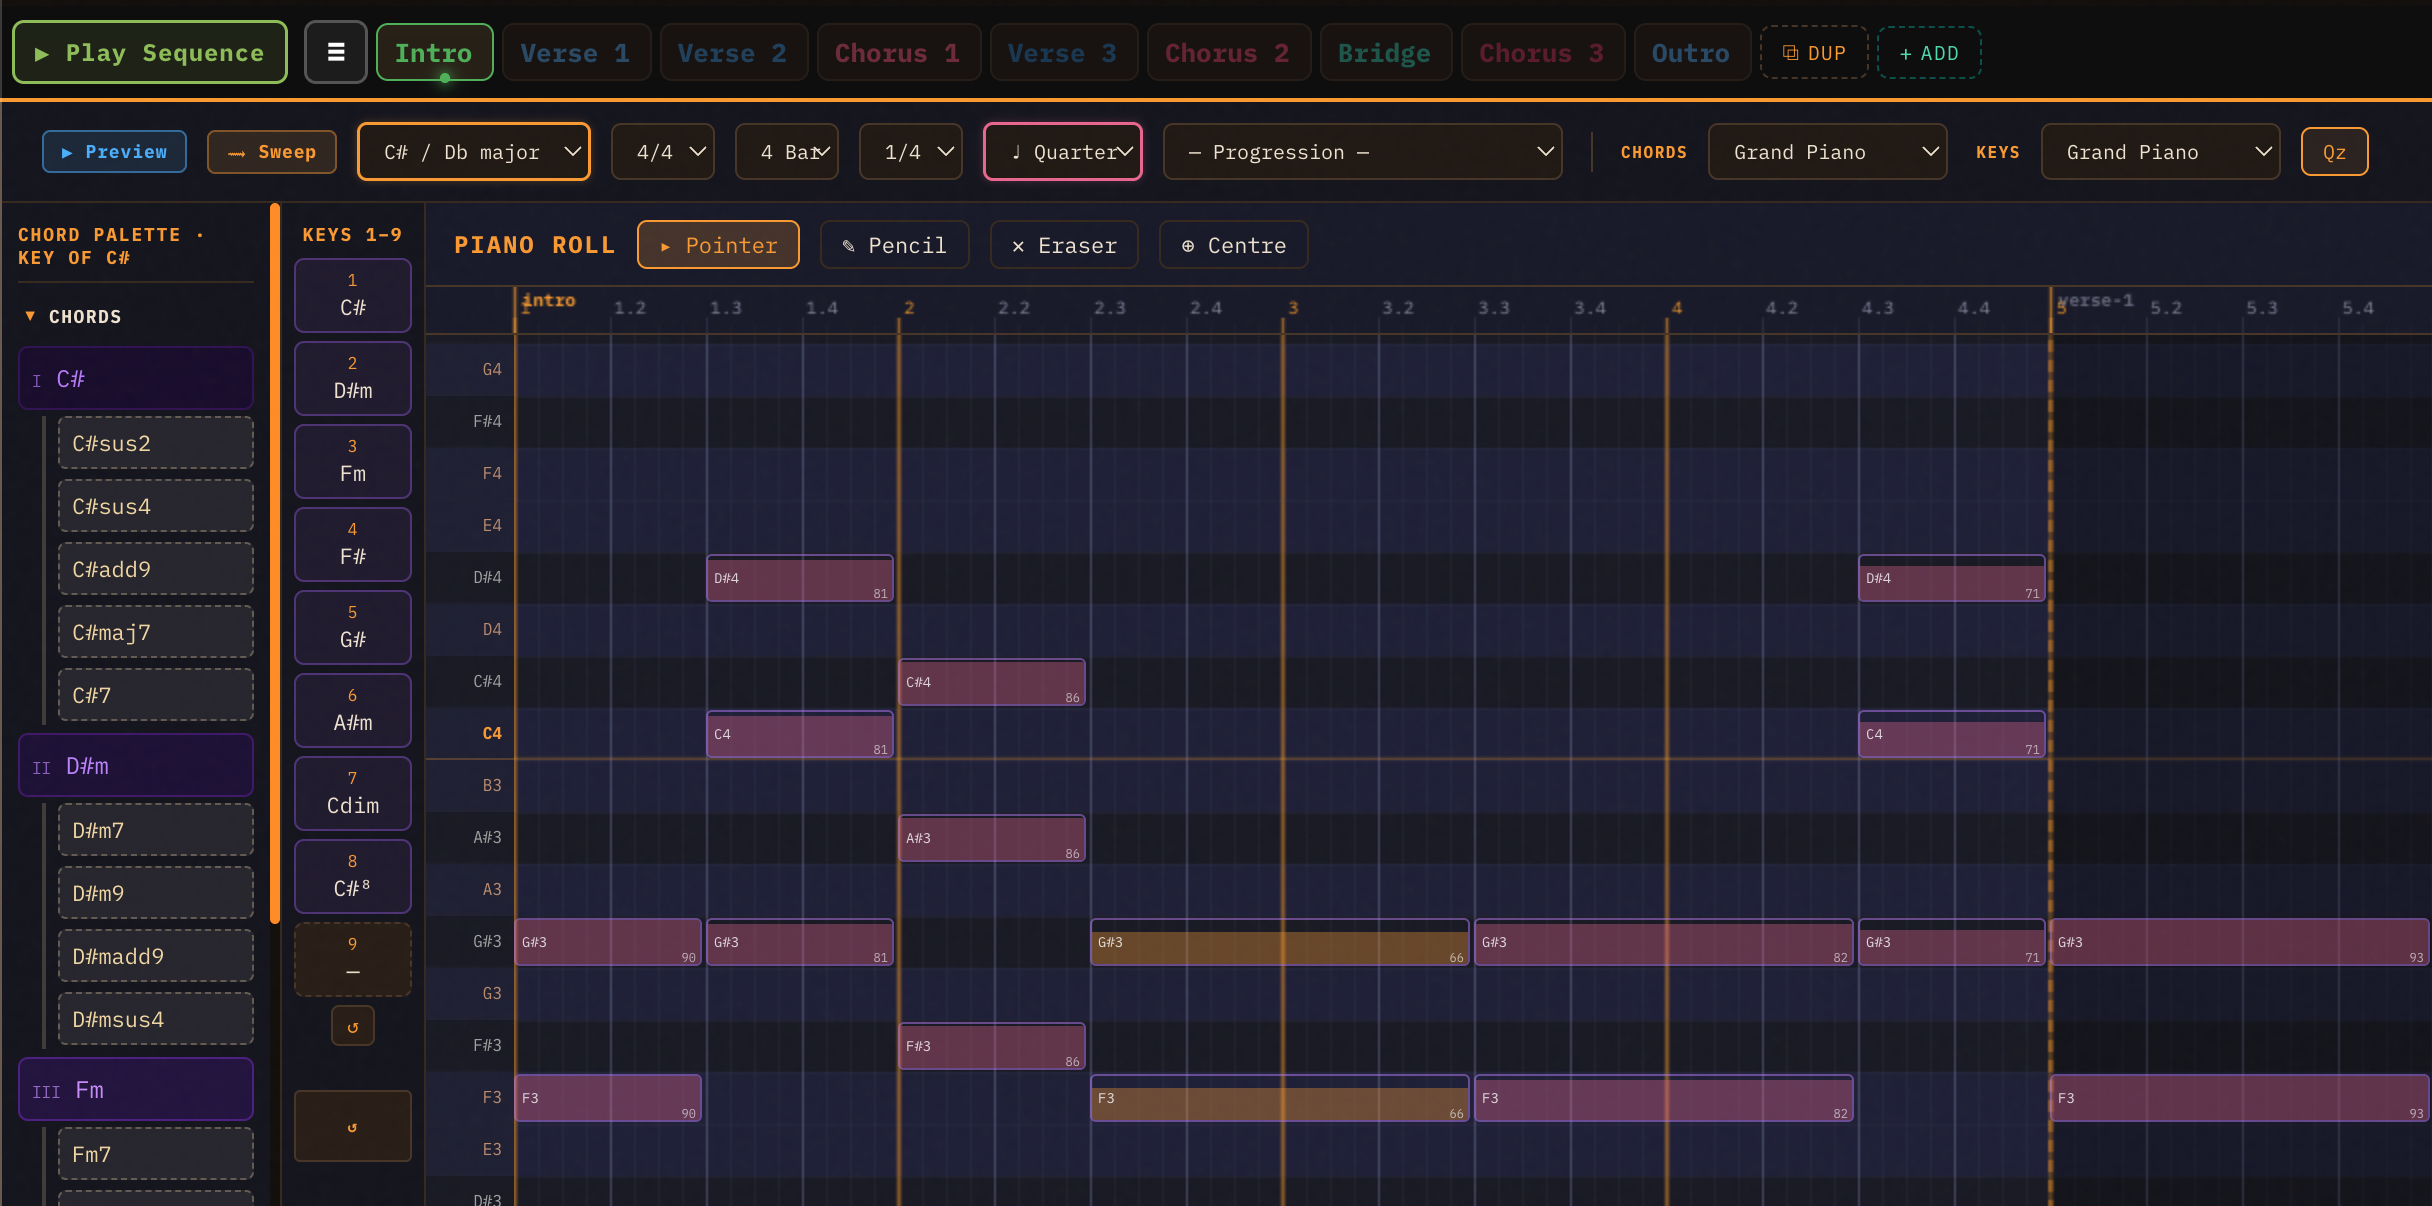This screenshot has width=2432, height=1206.
Task: Open the Keys instrument Grand Piano dropdown
Action: click(2161, 152)
